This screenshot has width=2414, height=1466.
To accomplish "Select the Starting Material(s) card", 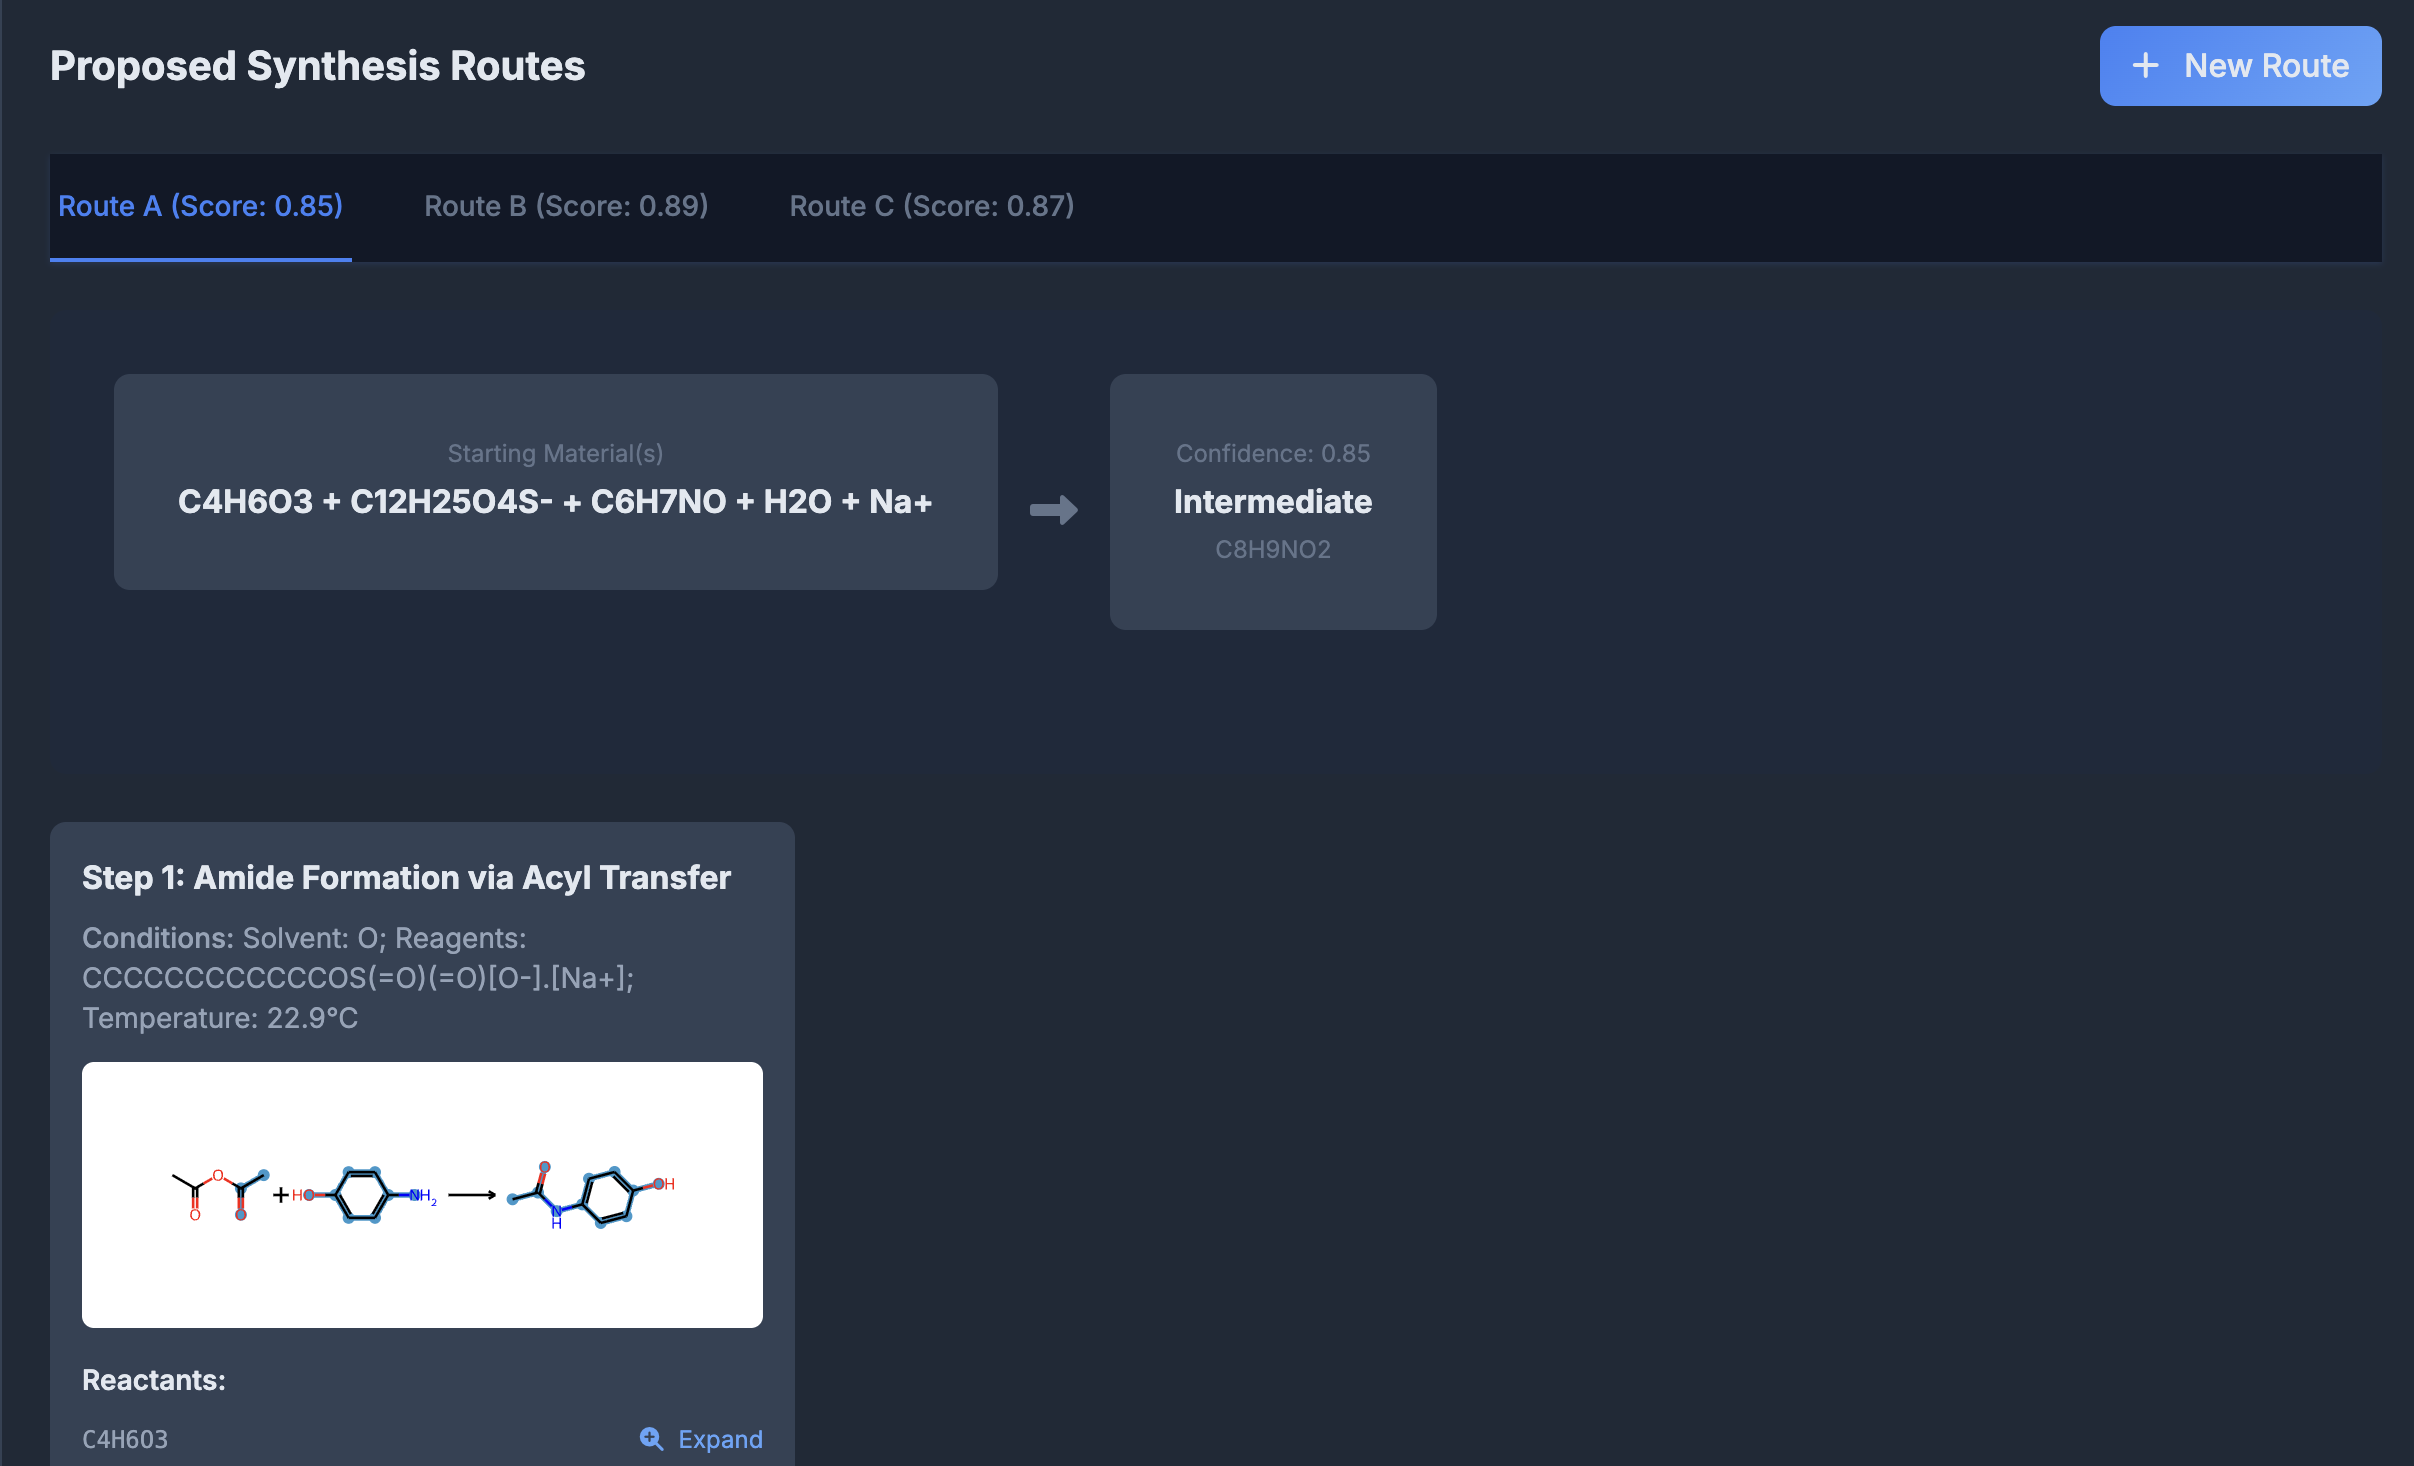I will [x=556, y=481].
